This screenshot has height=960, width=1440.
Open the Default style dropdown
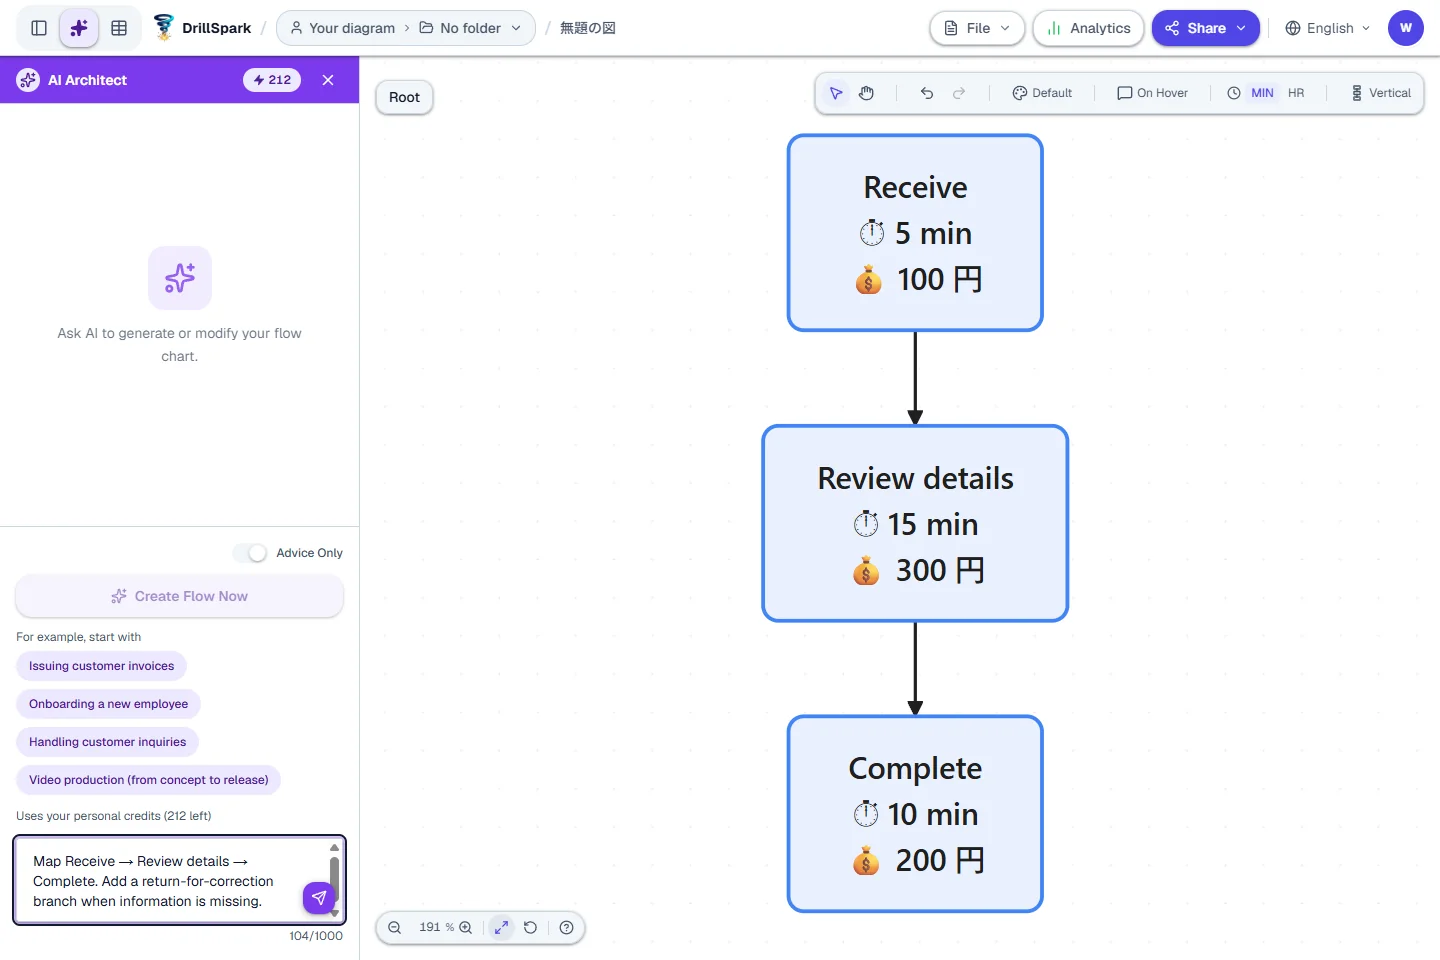tap(1042, 93)
